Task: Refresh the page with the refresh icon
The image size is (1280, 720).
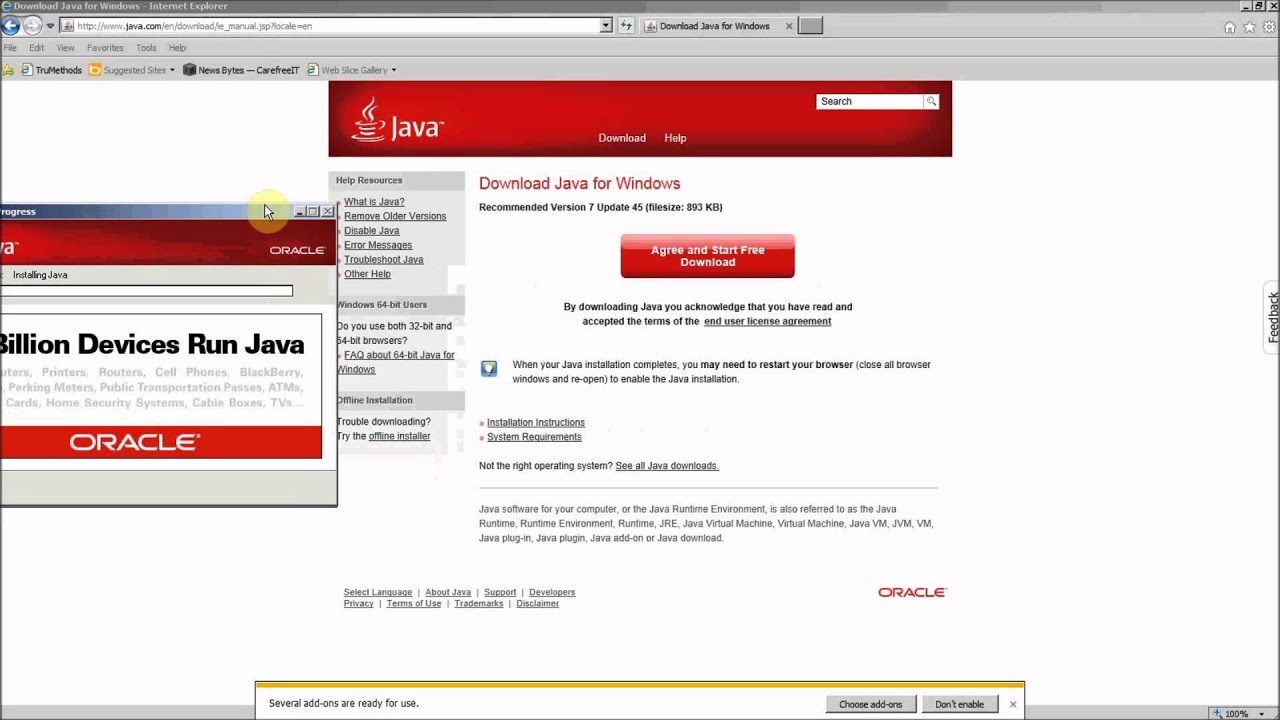Action: point(626,26)
